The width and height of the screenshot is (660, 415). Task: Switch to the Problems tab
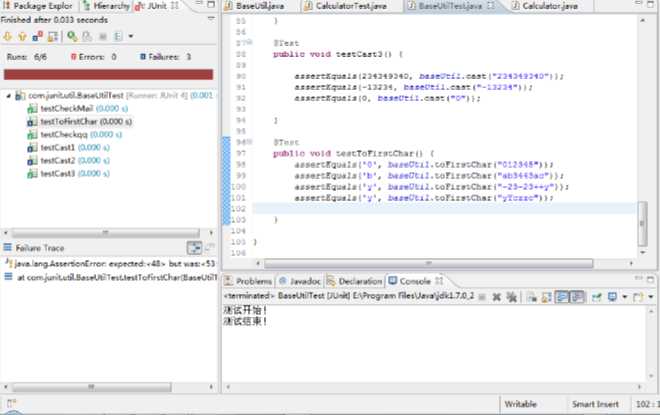pos(248,281)
